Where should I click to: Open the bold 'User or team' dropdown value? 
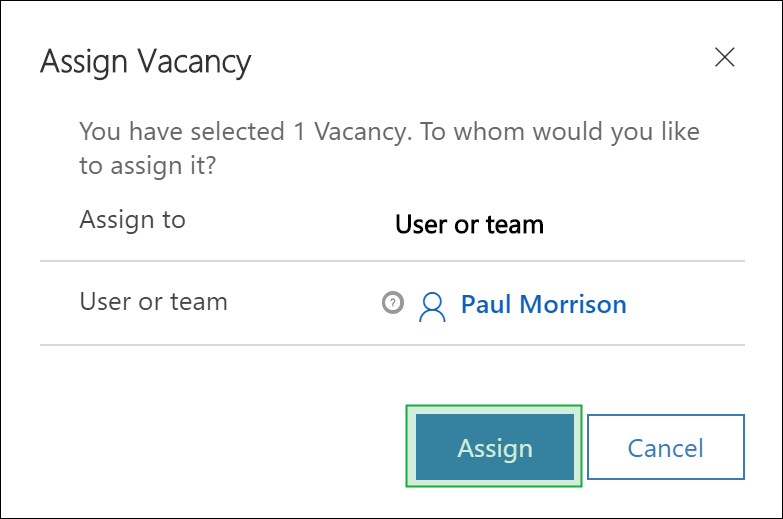[x=469, y=224]
